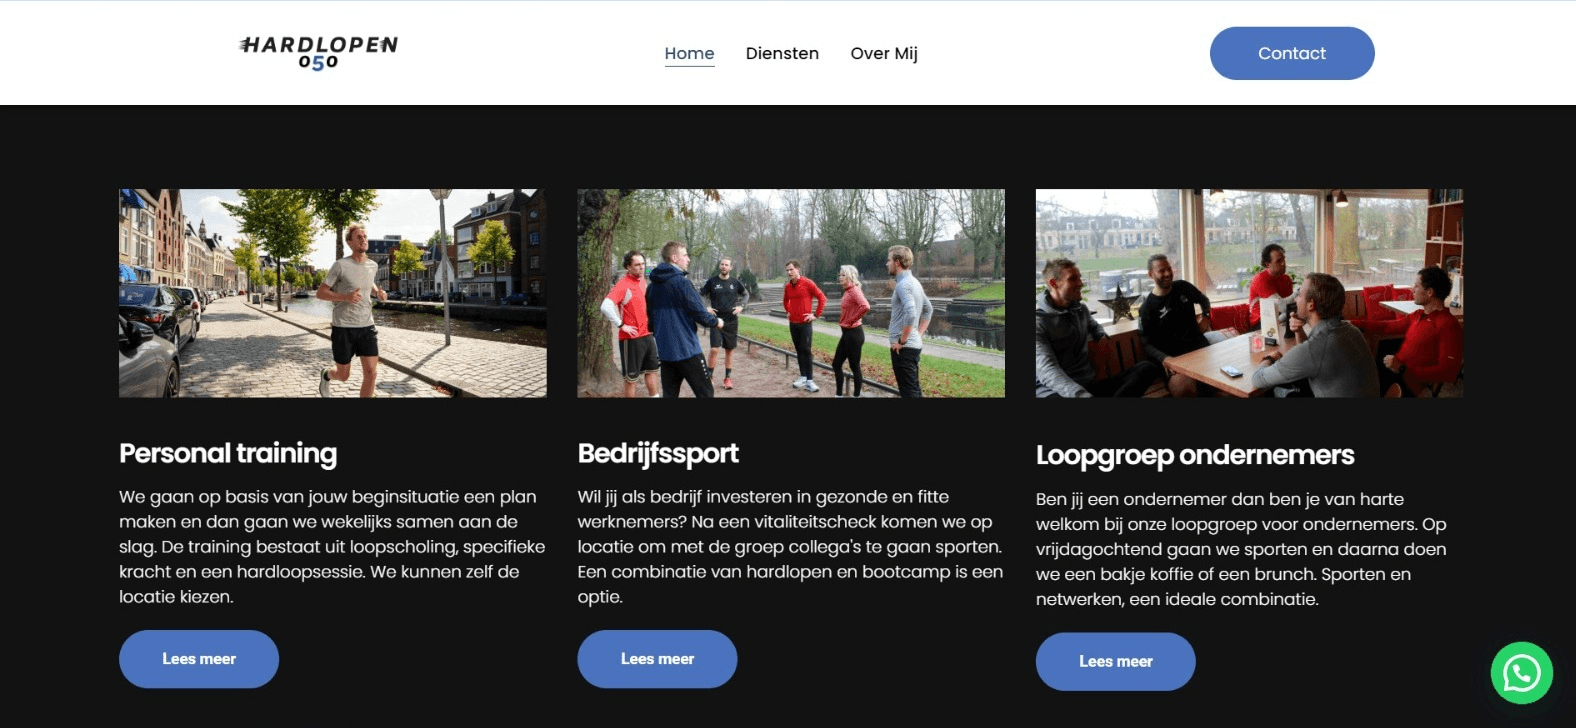The width and height of the screenshot is (1576, 728).
Task: Click the HARDLOPEN wordmark in the logo
Action: [x=319, y=45]
